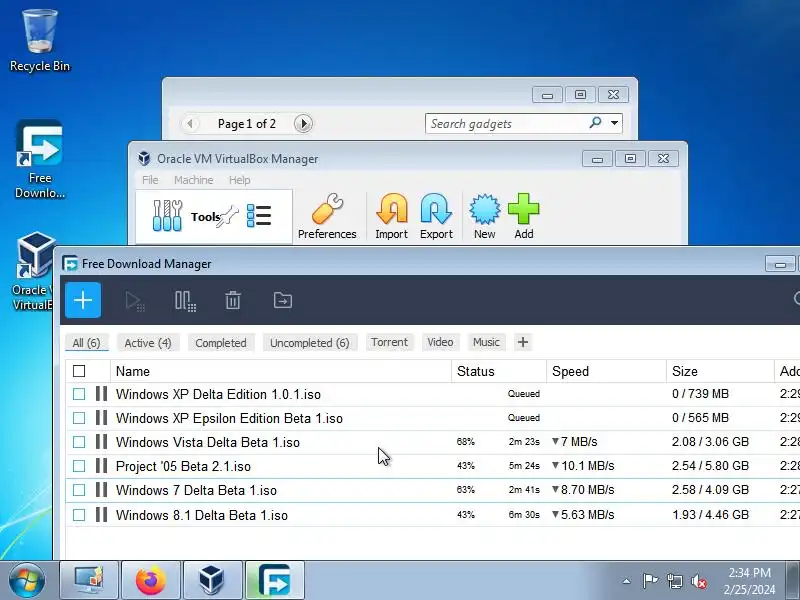Sort downloads by Status column header
The image size is (800, 600).
[x=499, y=371]
